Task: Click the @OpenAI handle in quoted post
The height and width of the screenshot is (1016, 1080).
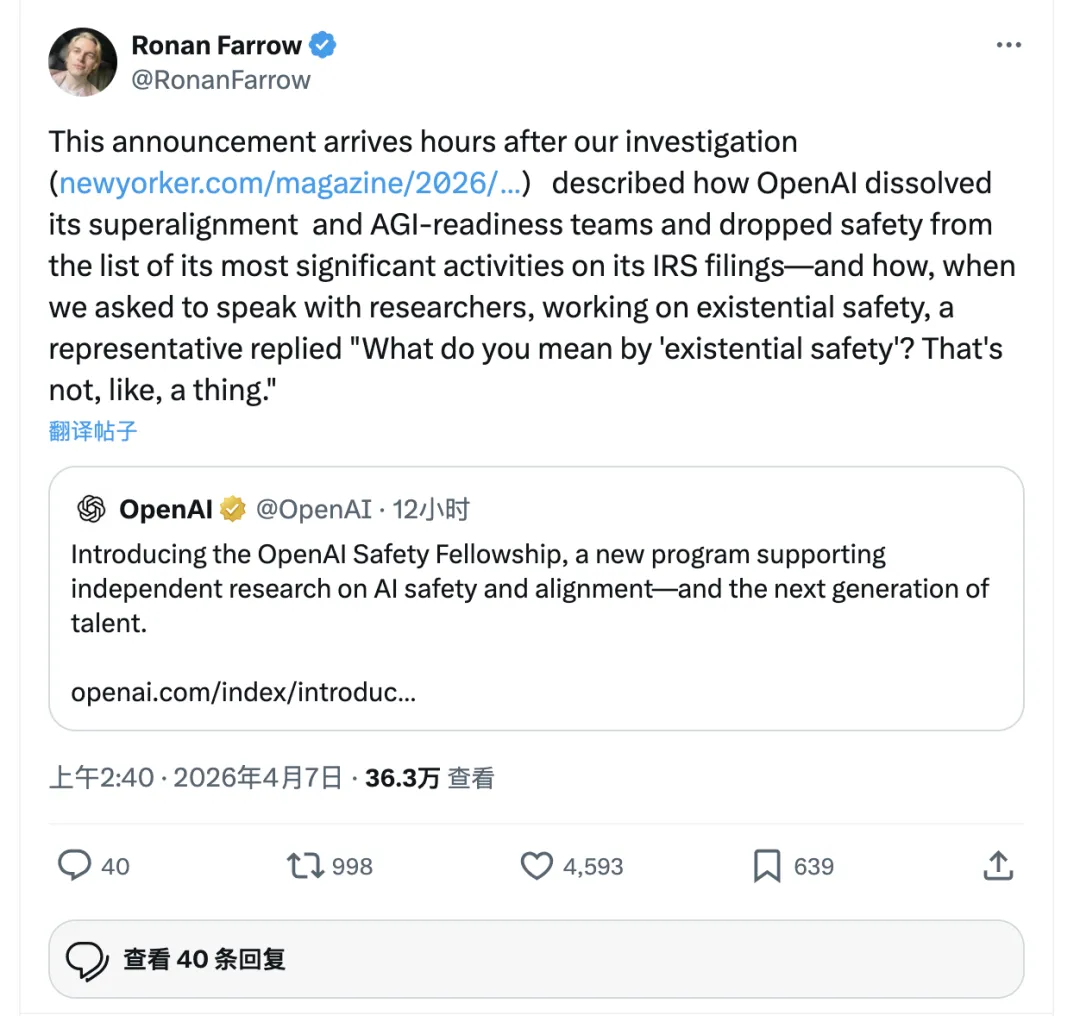Action: 314,510
